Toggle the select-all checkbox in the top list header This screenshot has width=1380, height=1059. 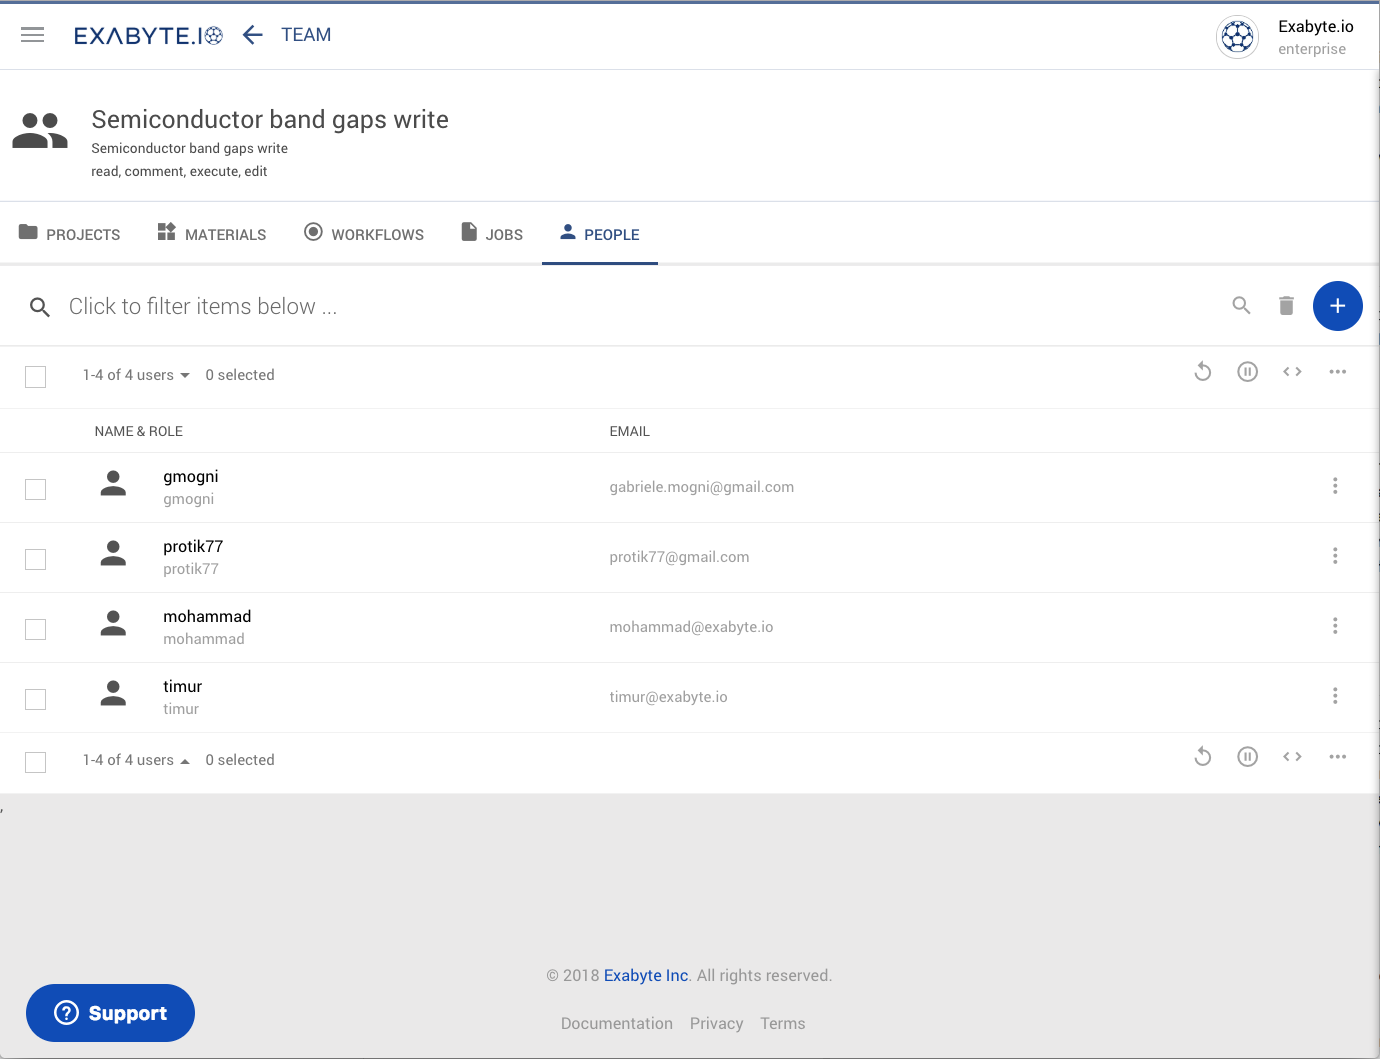[x=36, y=377]
